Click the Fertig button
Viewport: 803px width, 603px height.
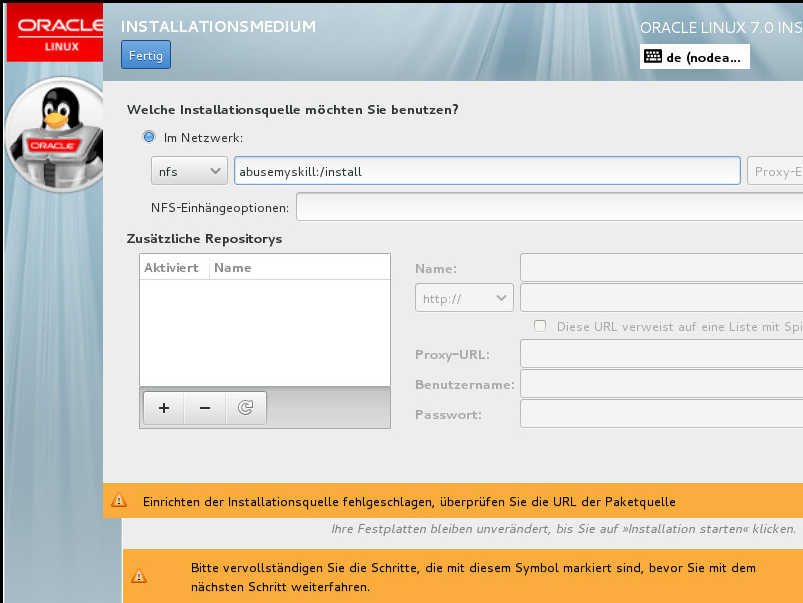click(146, 55)
